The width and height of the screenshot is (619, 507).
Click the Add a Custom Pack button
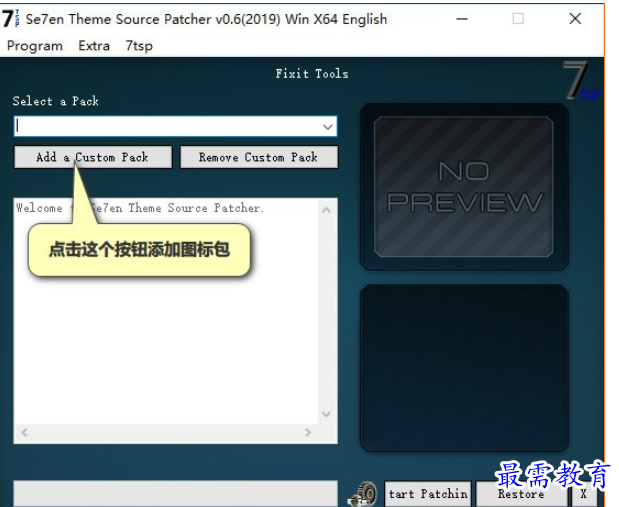(93, 157)
